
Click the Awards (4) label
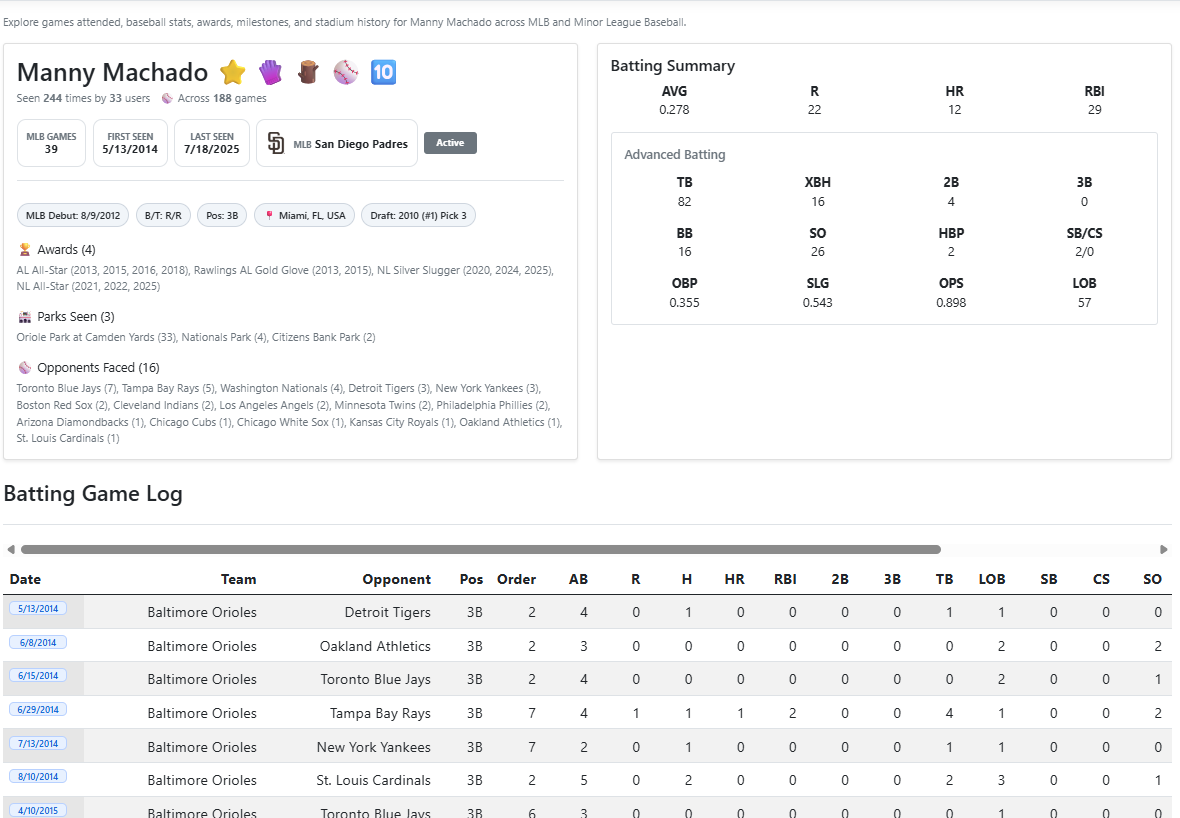click(66, 250)
